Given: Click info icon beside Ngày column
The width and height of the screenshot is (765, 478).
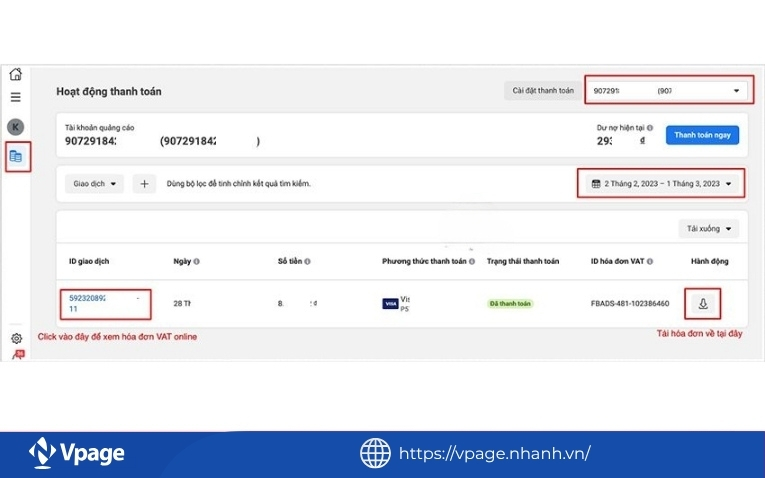Looking at the screenshot, I should coord(197,261).
